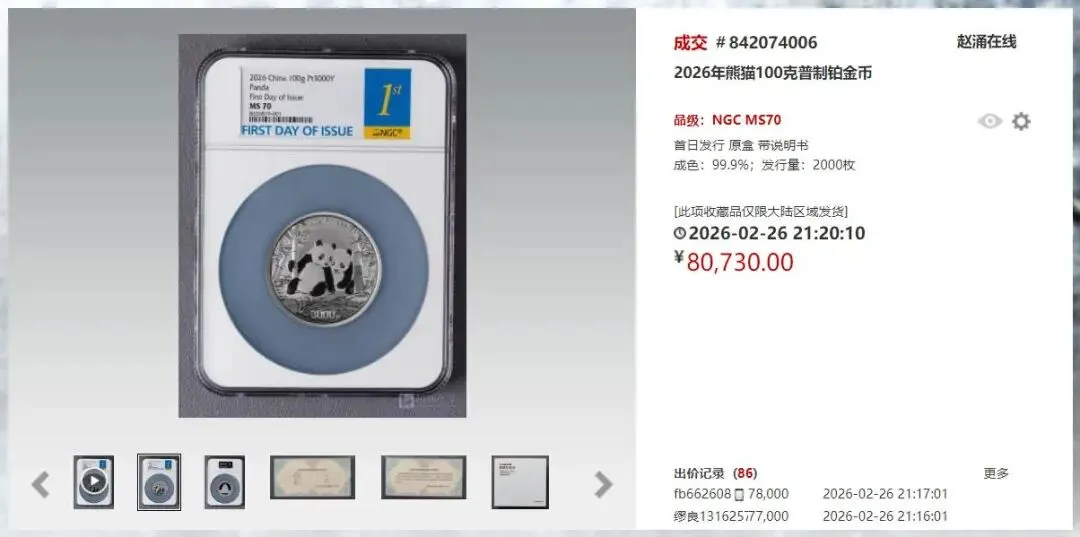View the second certificate thumbnail

pos(424,477)
